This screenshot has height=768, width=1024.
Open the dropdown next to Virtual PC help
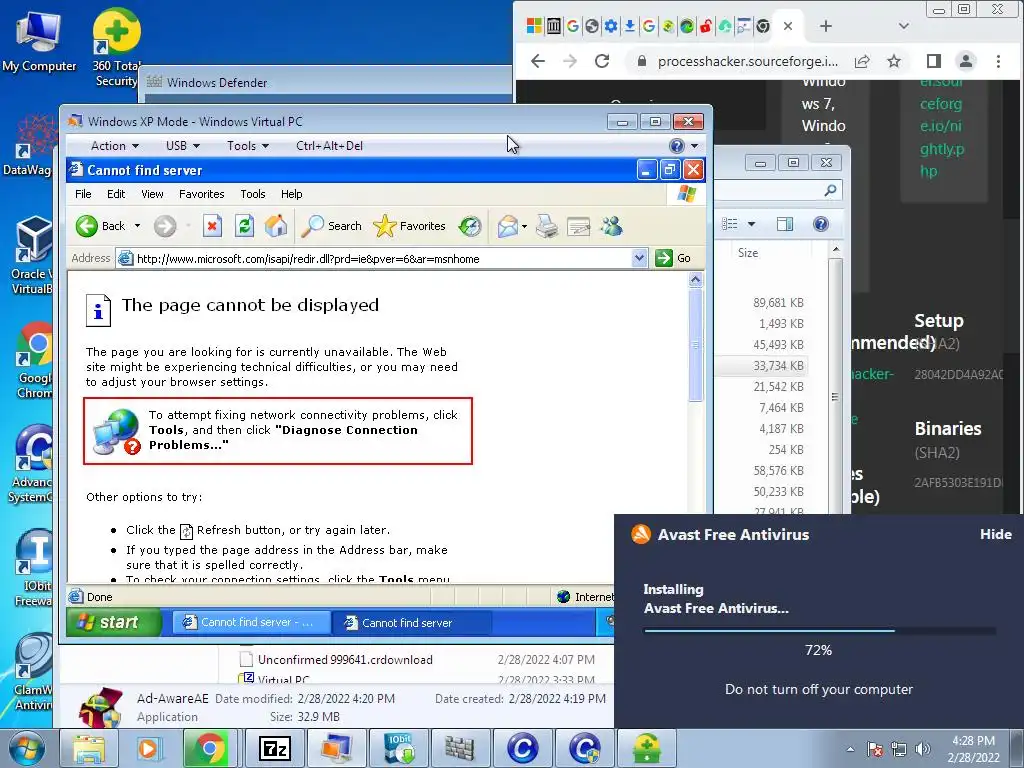695,146
